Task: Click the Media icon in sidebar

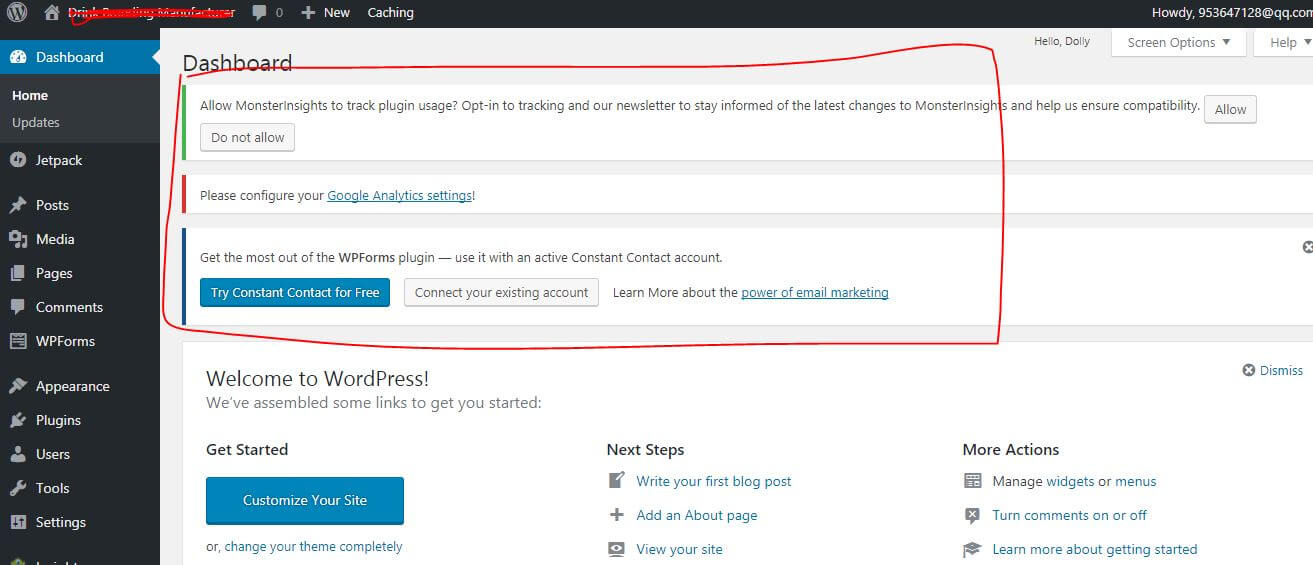Action: [x=18, y=239]
